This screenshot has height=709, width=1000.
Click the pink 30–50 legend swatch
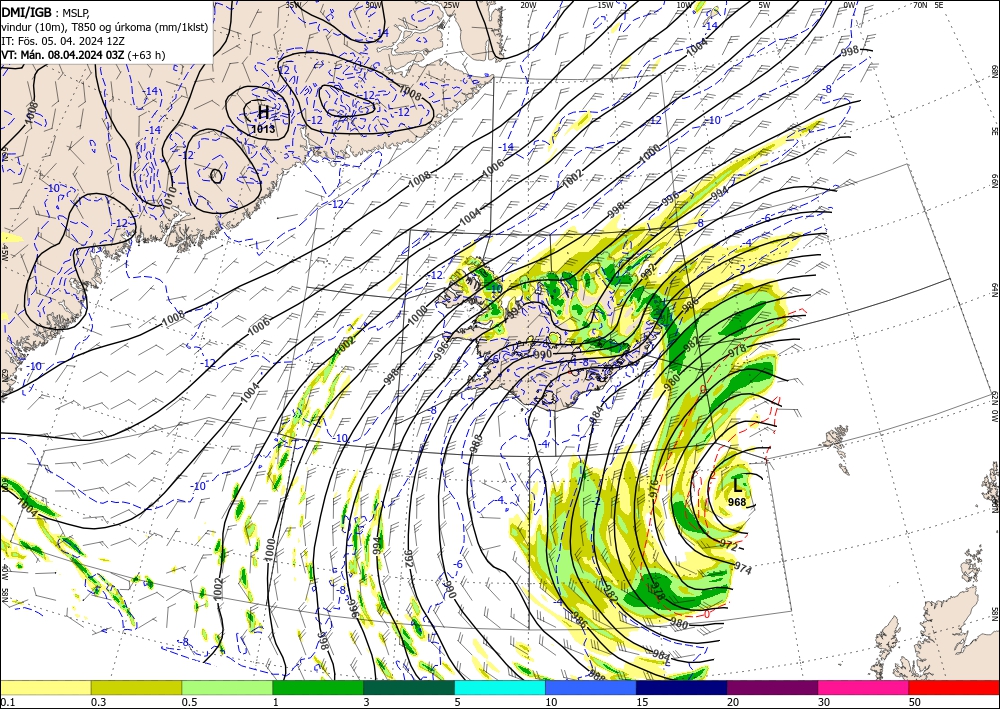click(864, 687)
